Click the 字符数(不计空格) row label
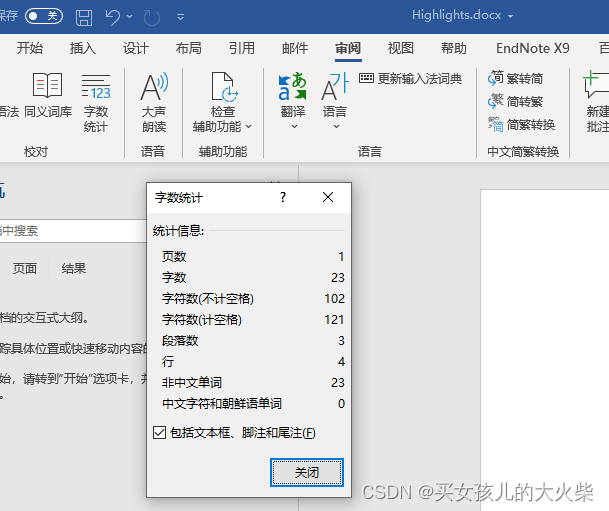609x511 pixels. (x=208, y=299)
